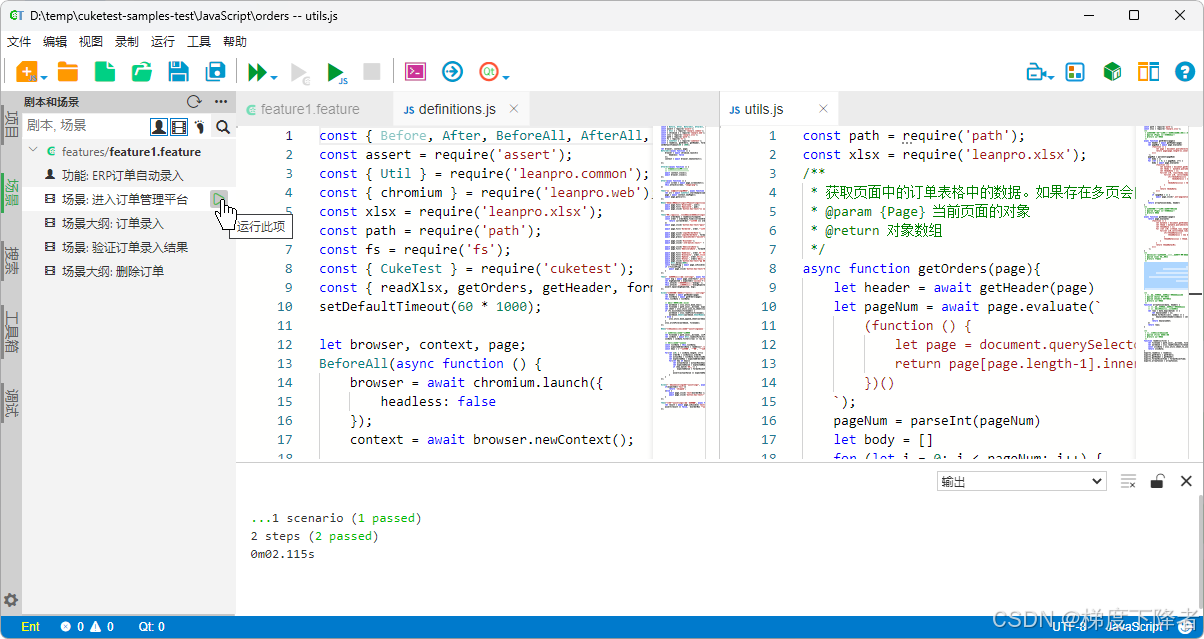Click the 剧本, 场景 filter input field

click(x=86, y=126)
